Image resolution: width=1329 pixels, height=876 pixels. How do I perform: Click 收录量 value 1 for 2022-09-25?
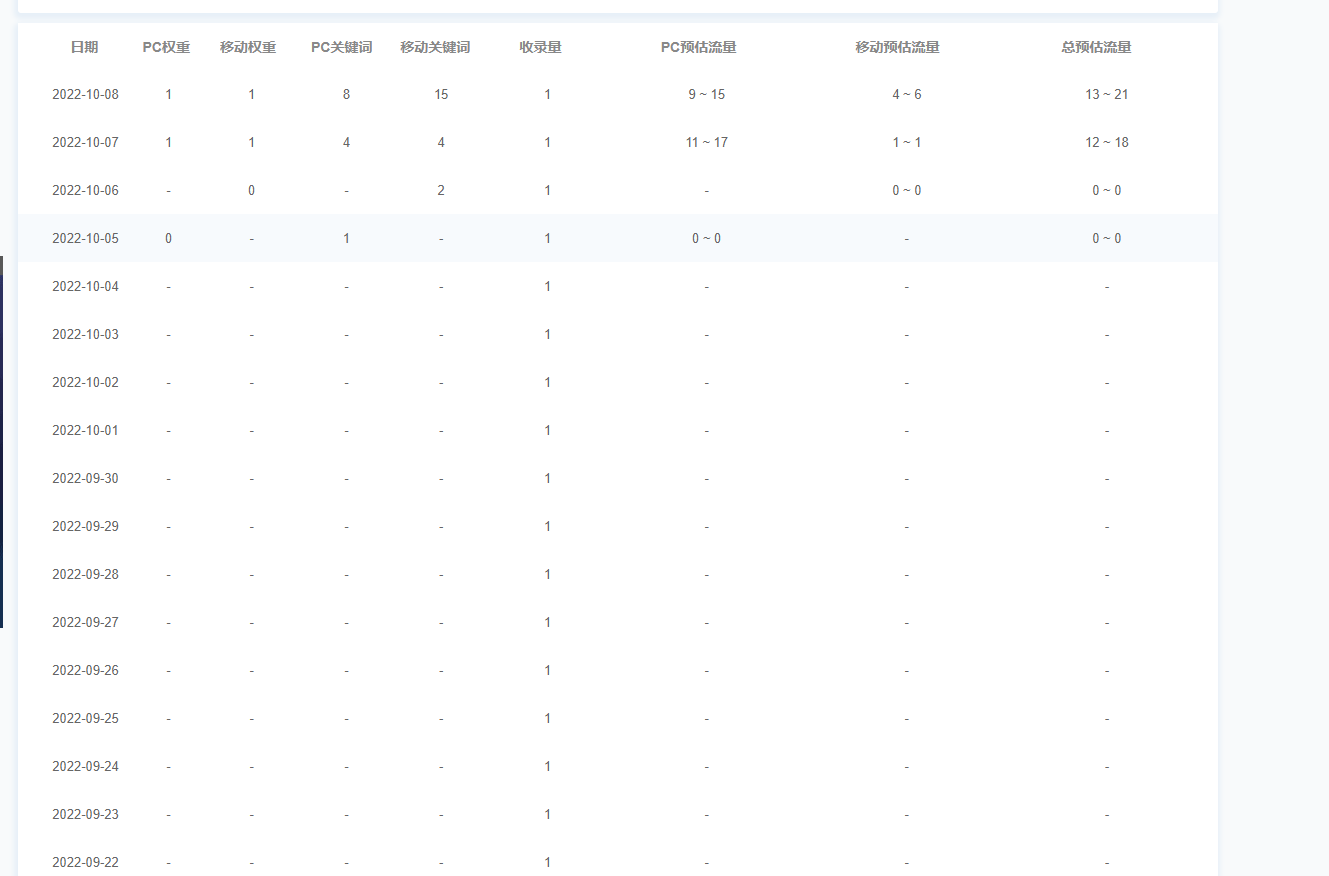point(547,718)
